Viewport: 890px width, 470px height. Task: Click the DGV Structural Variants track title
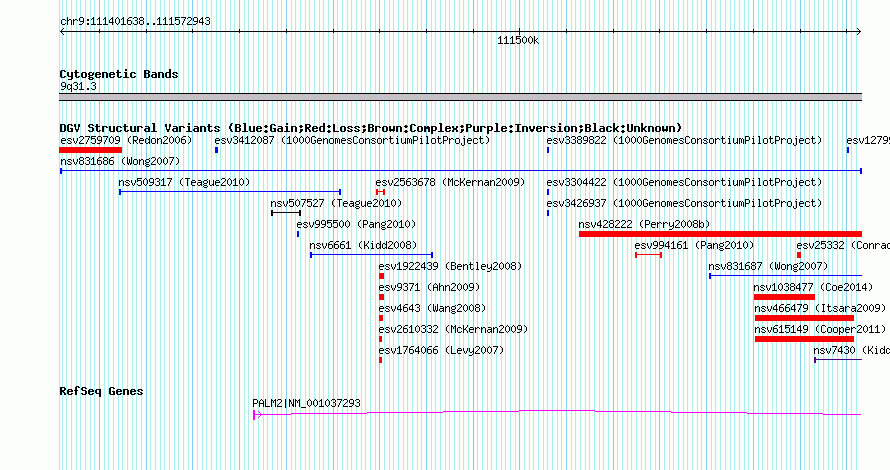[x=371, y=128]
